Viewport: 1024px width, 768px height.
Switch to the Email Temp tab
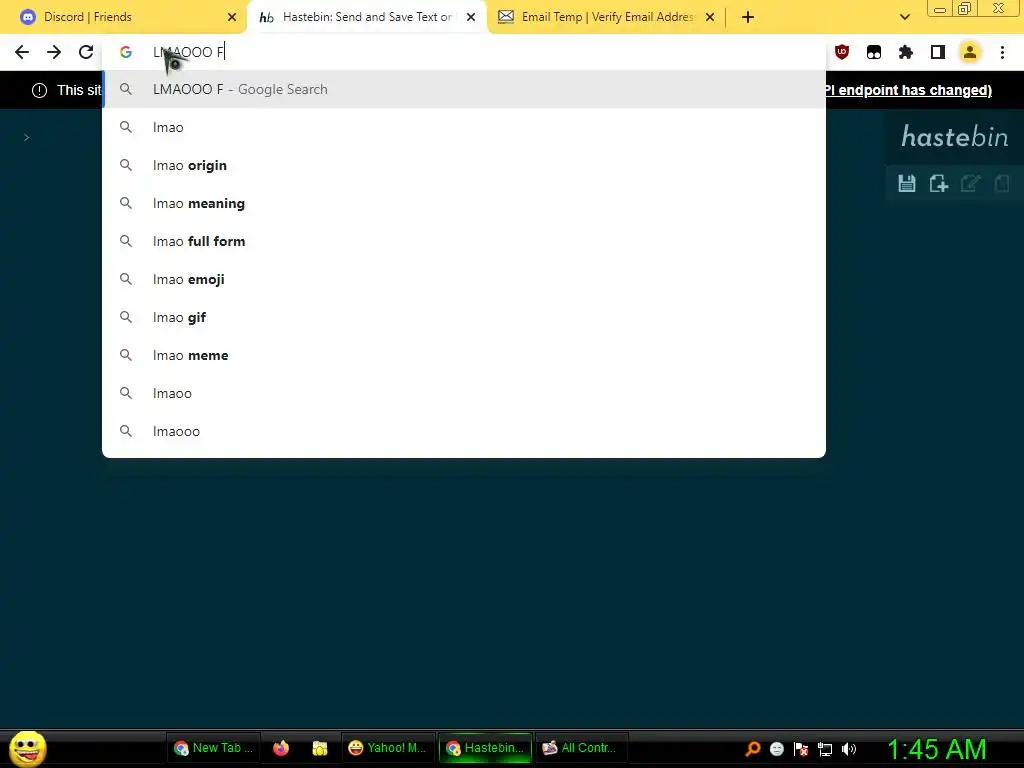606,17
